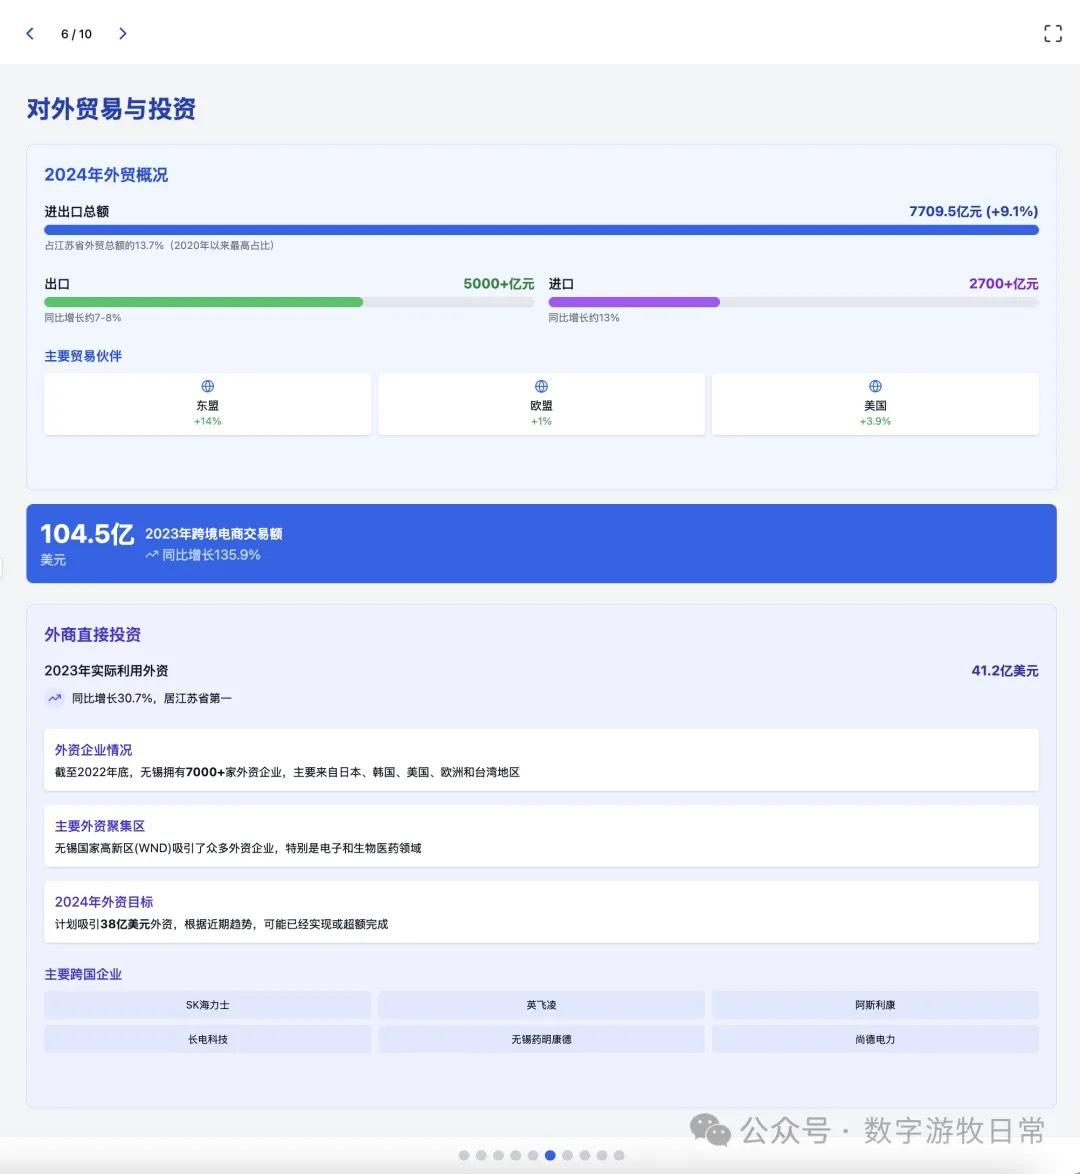The height and width of the screenshot is (1174, 1080).
Task: Select the first pagination dot
Action: click(x=466, y=1155)
